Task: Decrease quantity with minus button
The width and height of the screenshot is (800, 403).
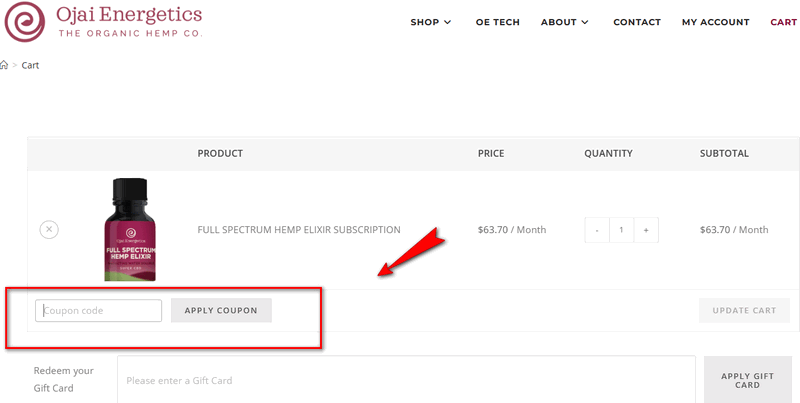Action: pos(597,230)
